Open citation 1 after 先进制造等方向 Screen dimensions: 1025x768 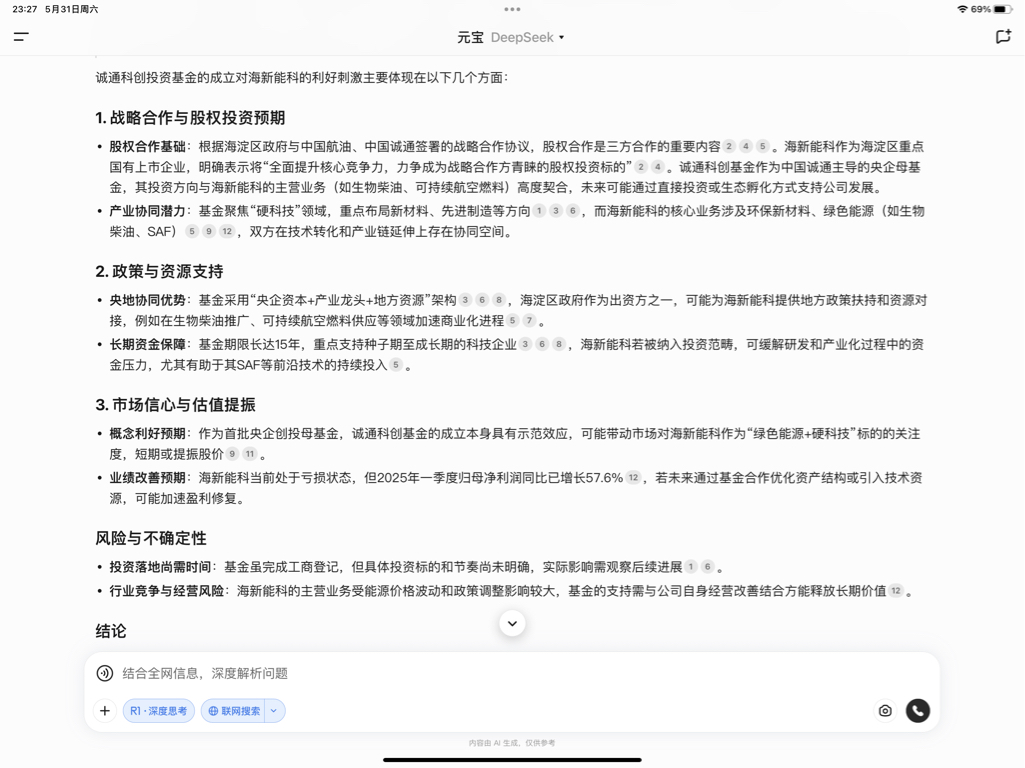pyautogui.click(x=539, y=210)
